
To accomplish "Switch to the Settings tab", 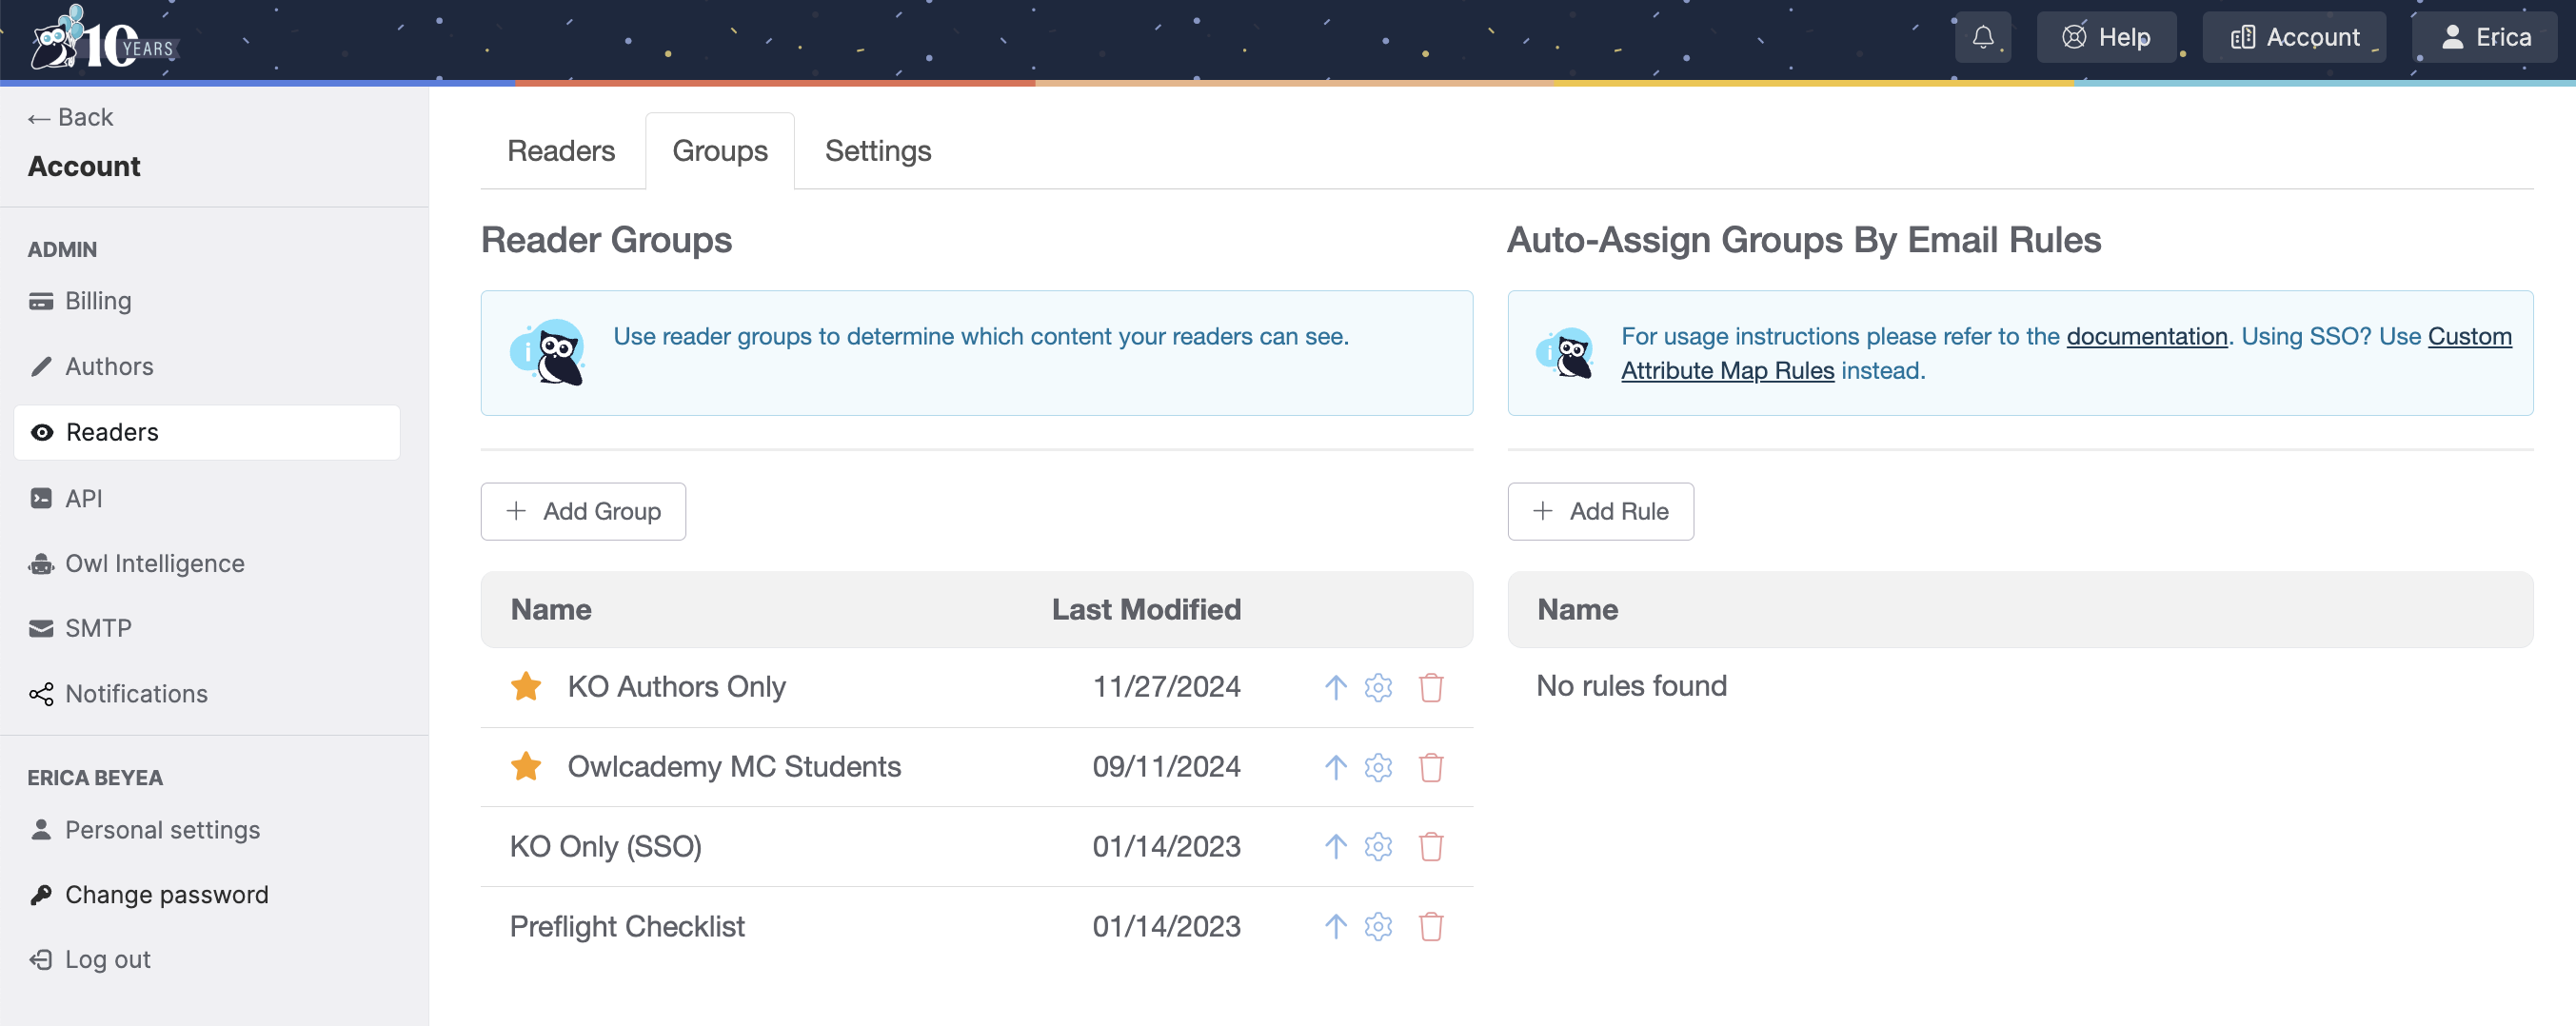I will point(877,150).
